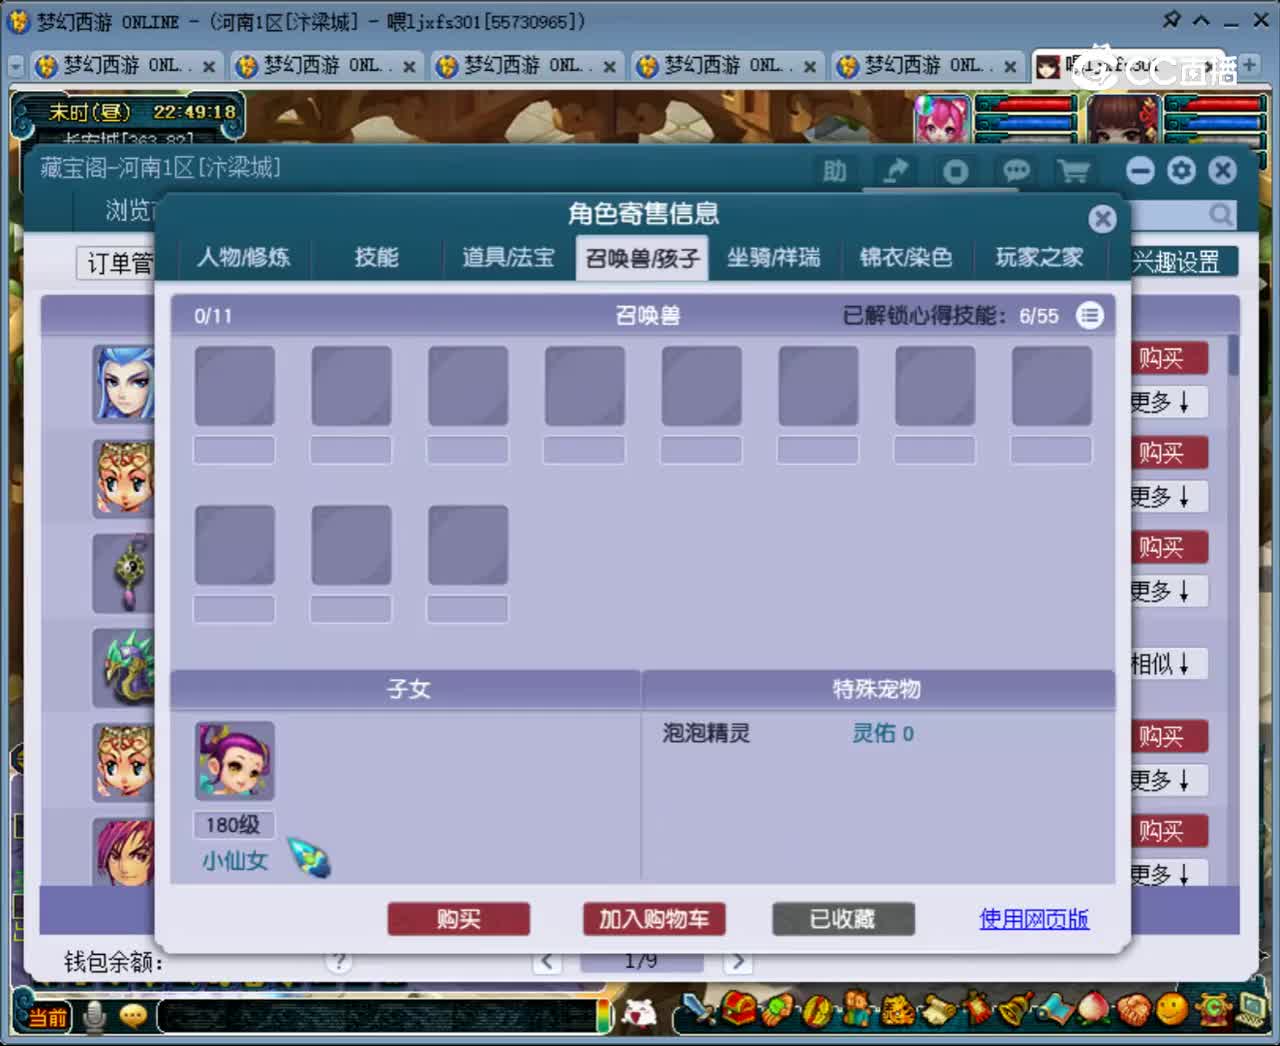Click the list menu icon beside 6/55
The image size is (1280, 1046).
tap(1089, 315)
